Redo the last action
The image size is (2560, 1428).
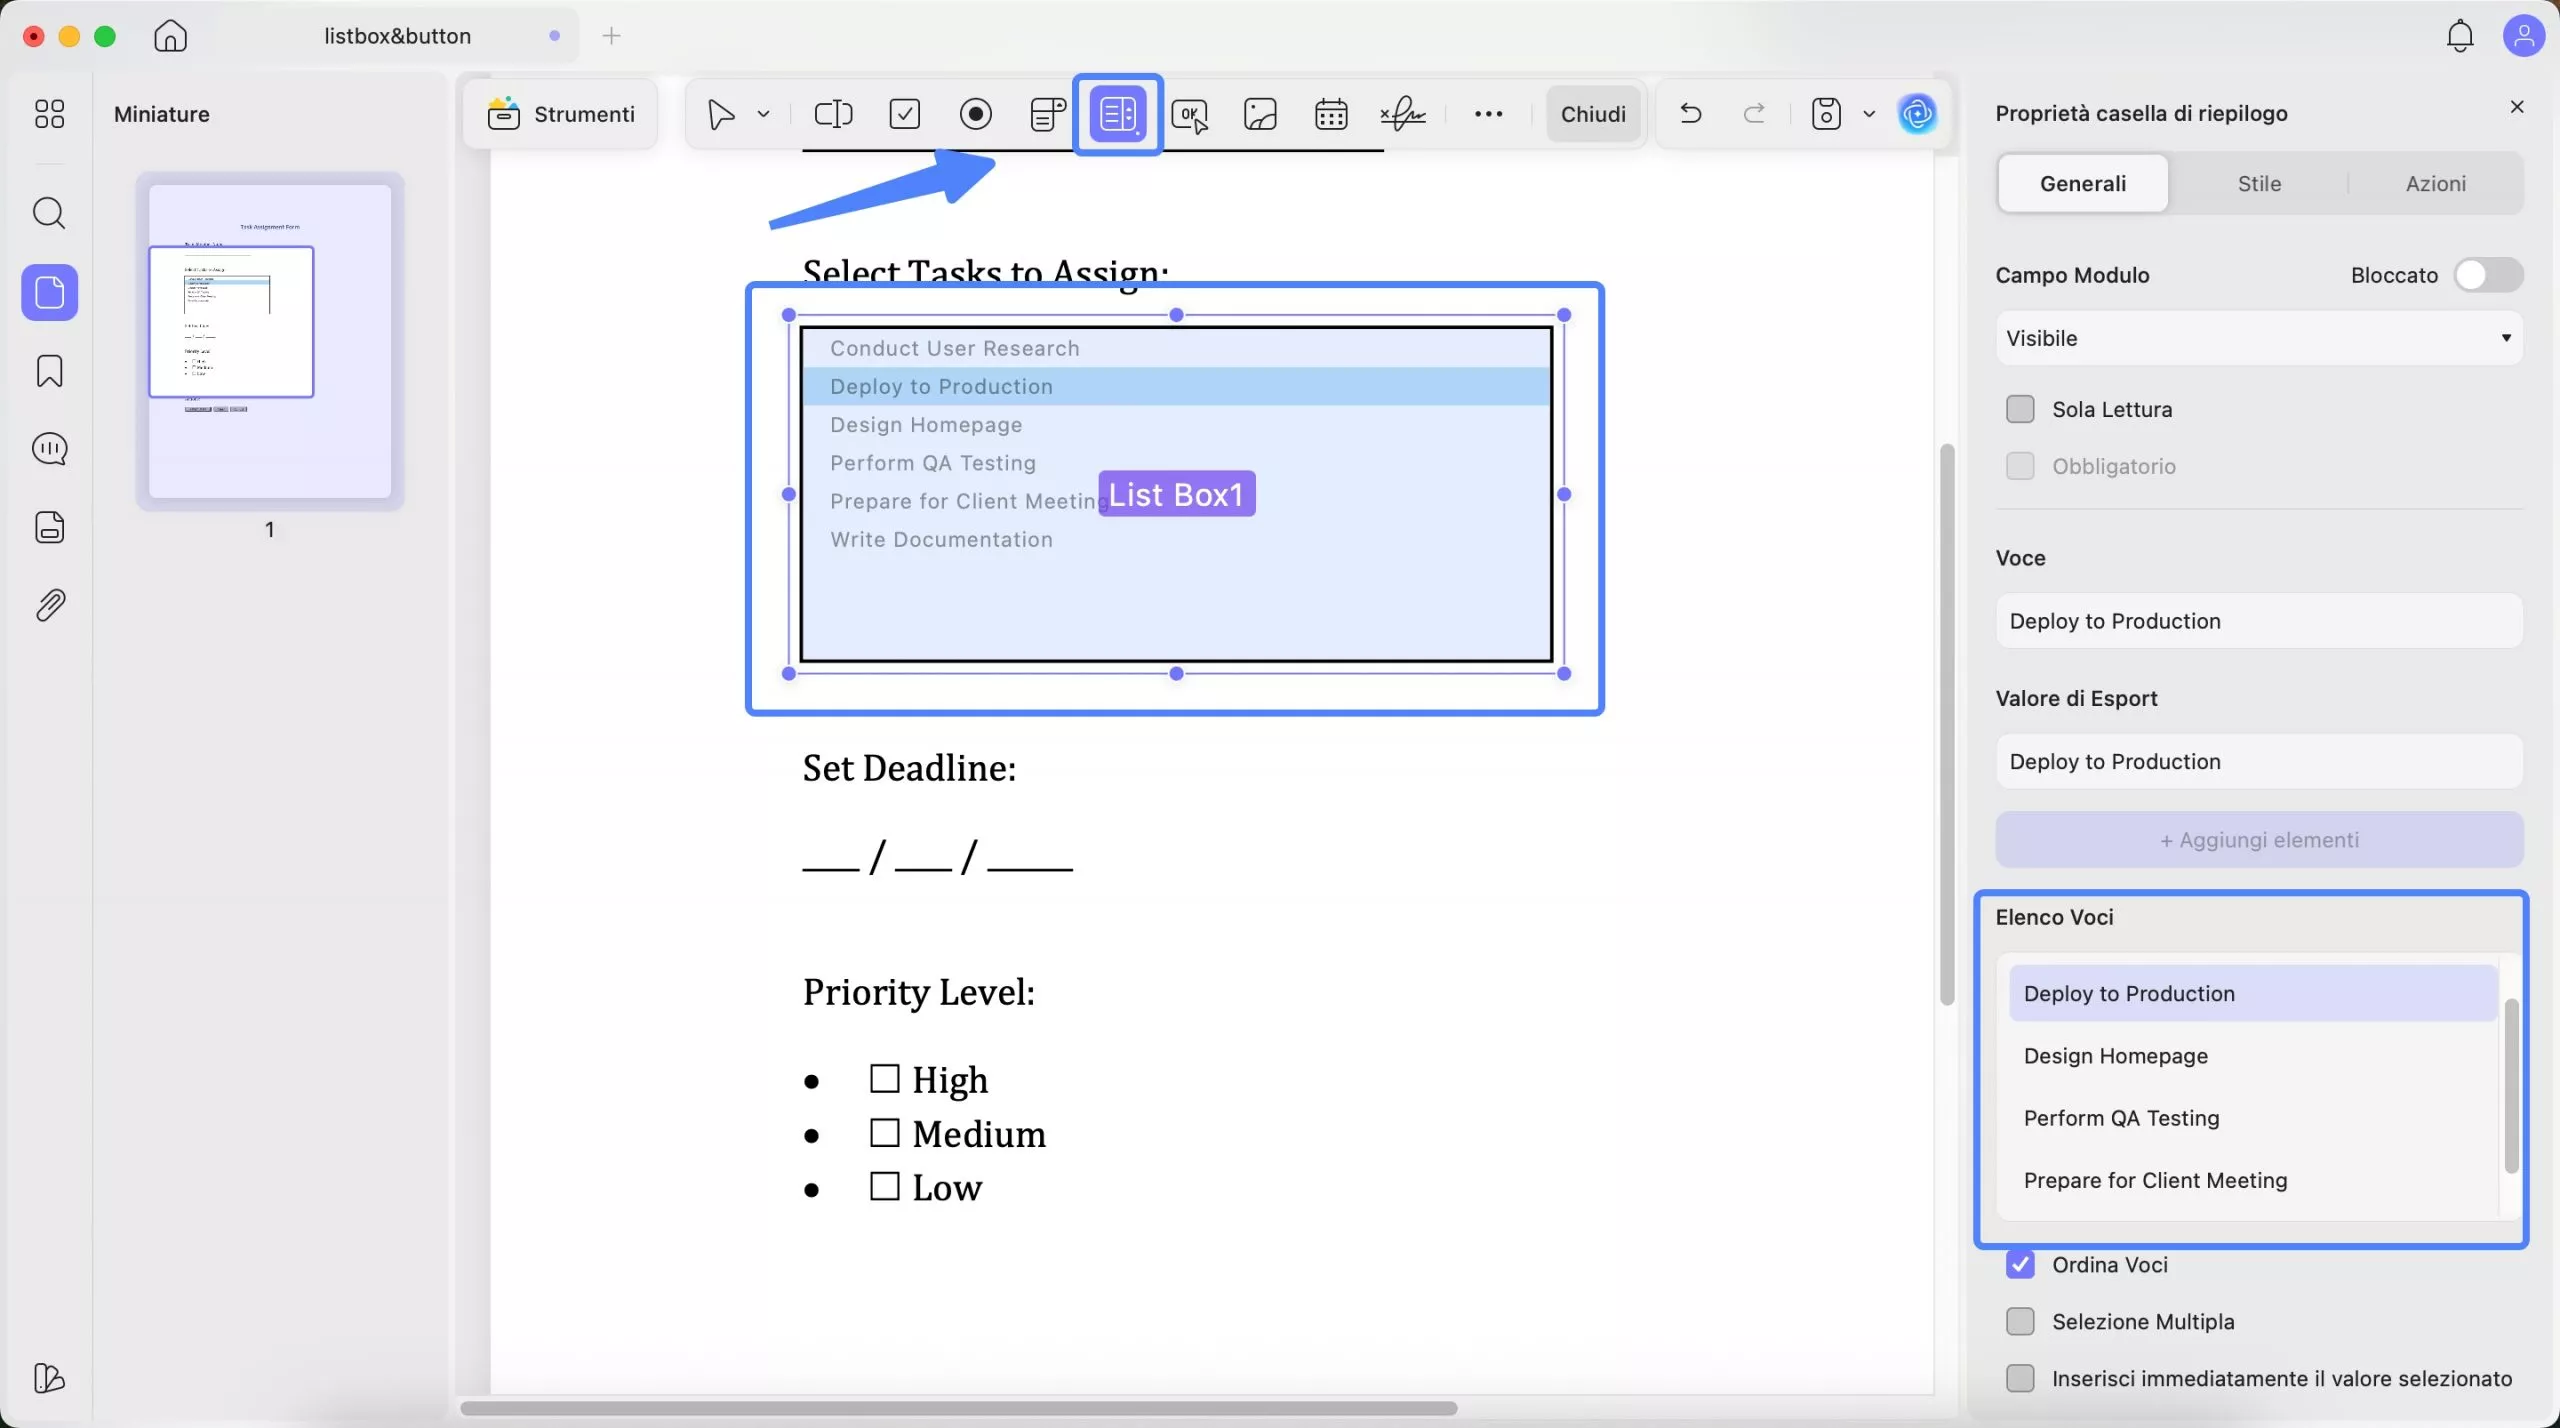1754,113
